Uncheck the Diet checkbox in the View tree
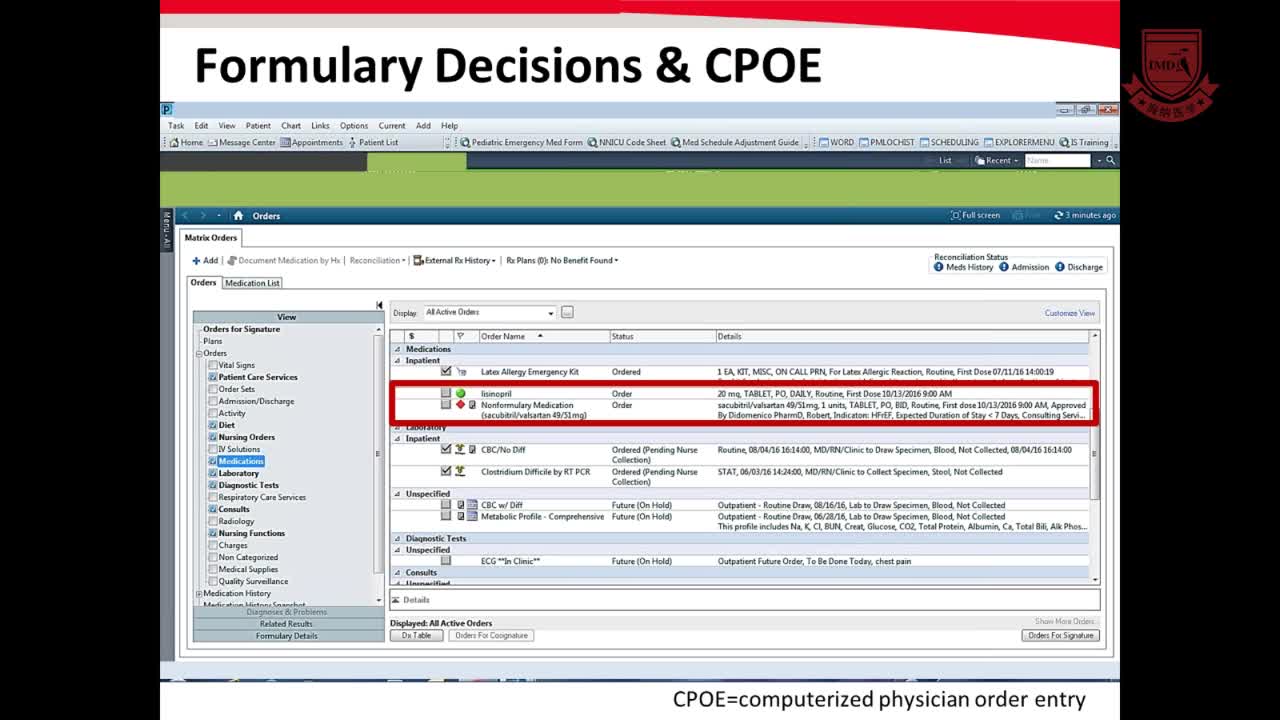The width and height of the screenshot is (1280, 720). pos(213,426)
